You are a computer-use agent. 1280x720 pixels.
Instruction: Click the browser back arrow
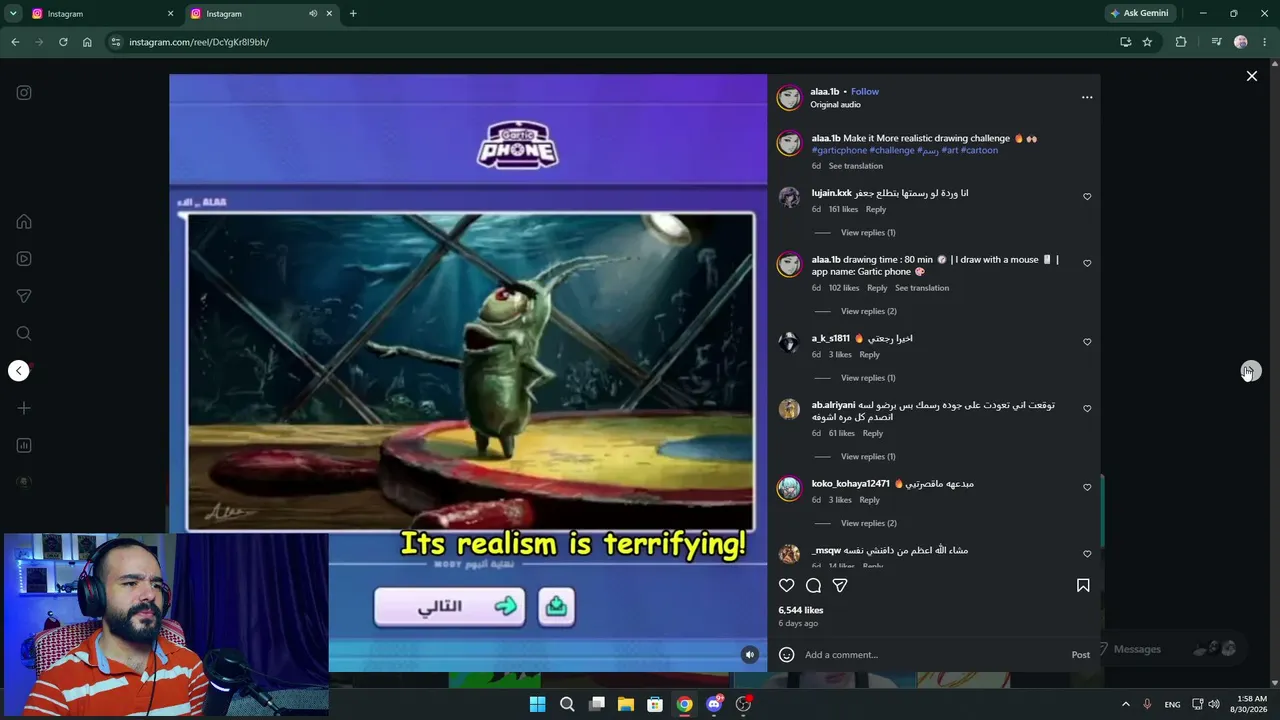pos(15,42)
